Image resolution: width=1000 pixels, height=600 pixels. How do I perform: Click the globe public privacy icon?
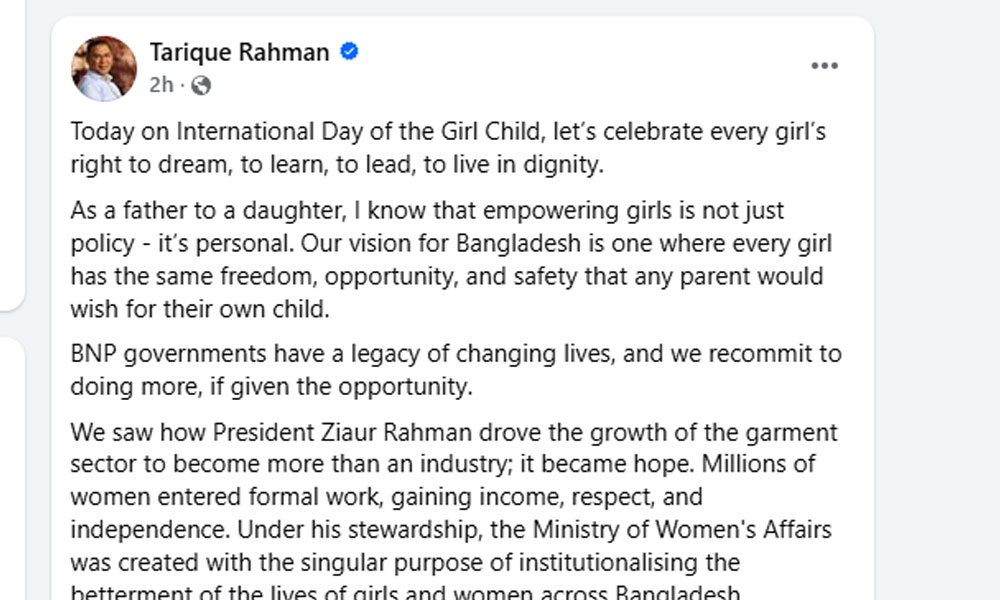201,85
